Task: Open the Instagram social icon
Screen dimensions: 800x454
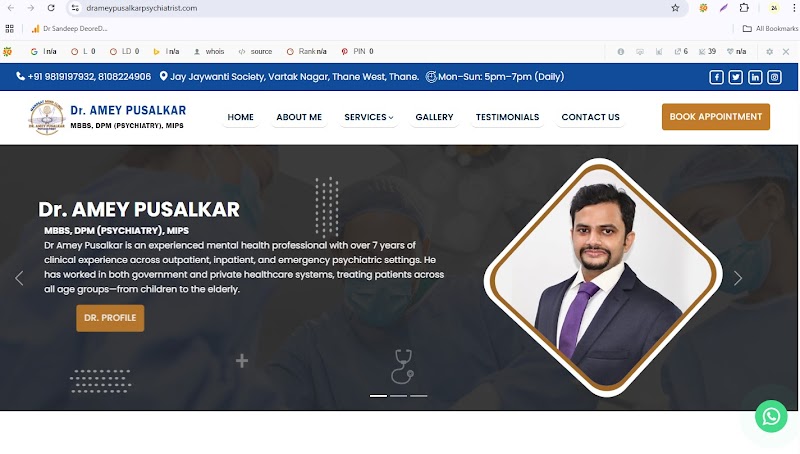Action: point(774,77)
